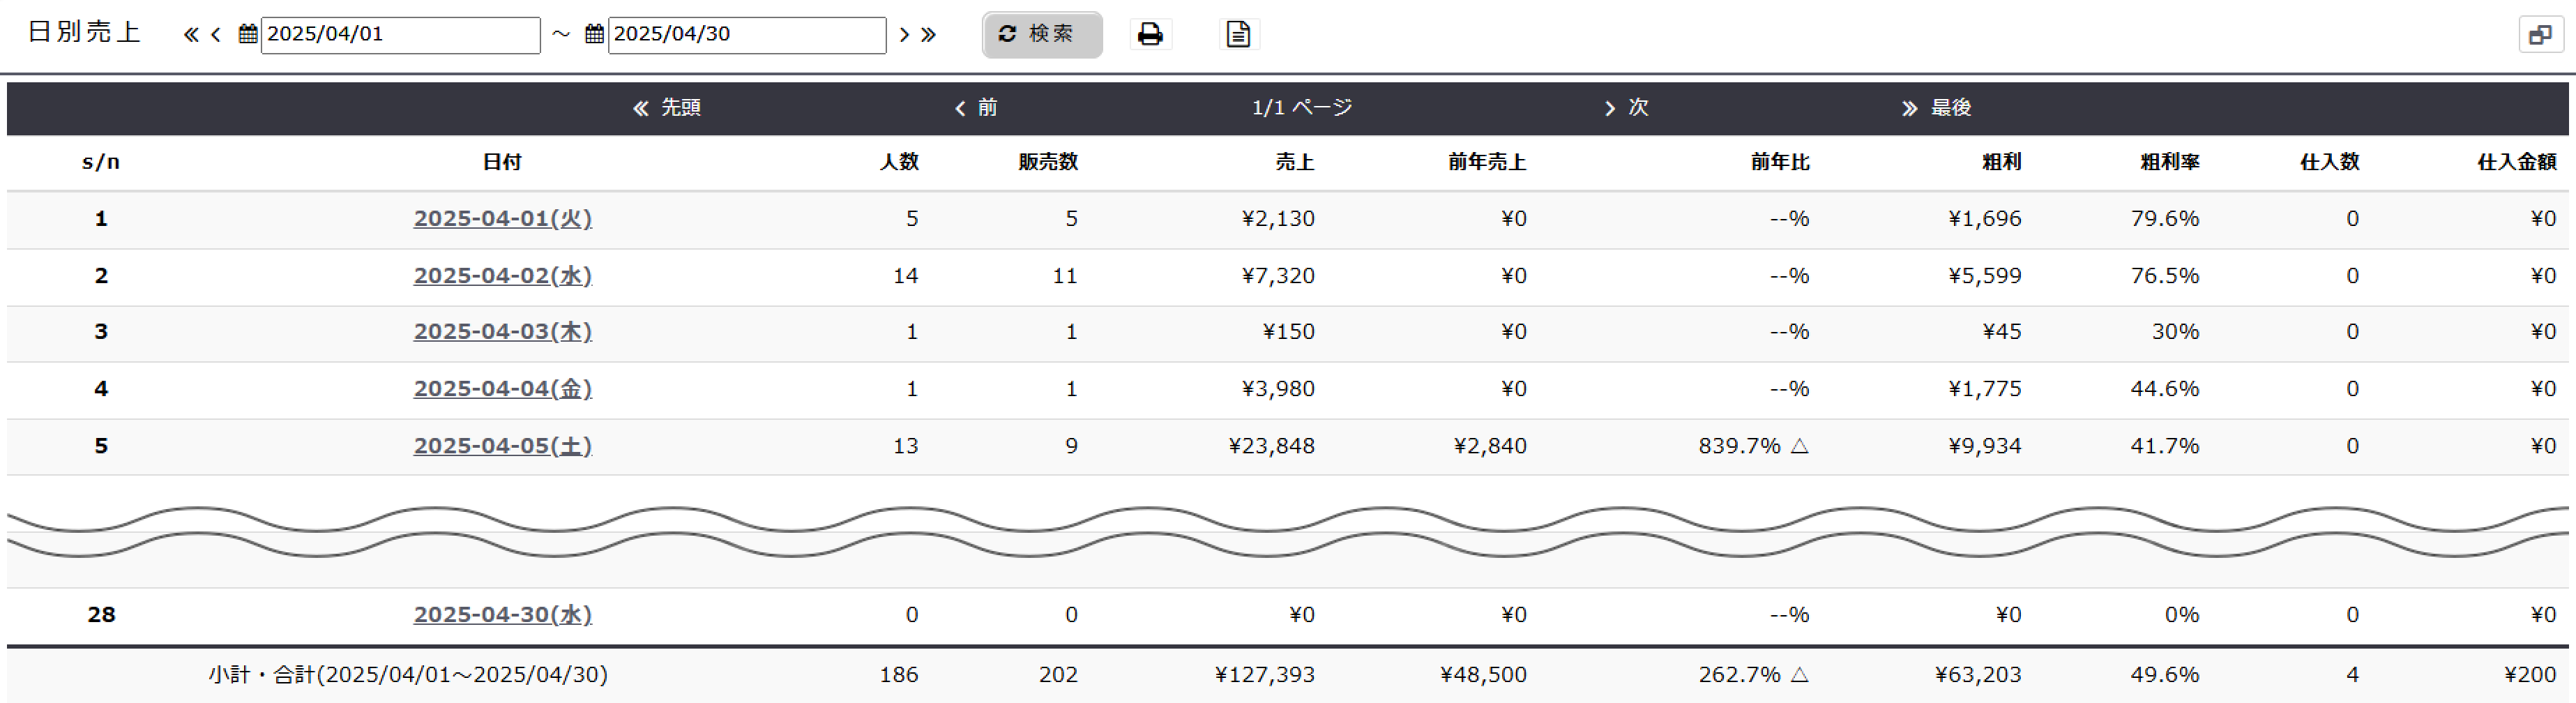The image size is (2576, 703).
Task: Go to the first page via 先頭
Action: 665,108
